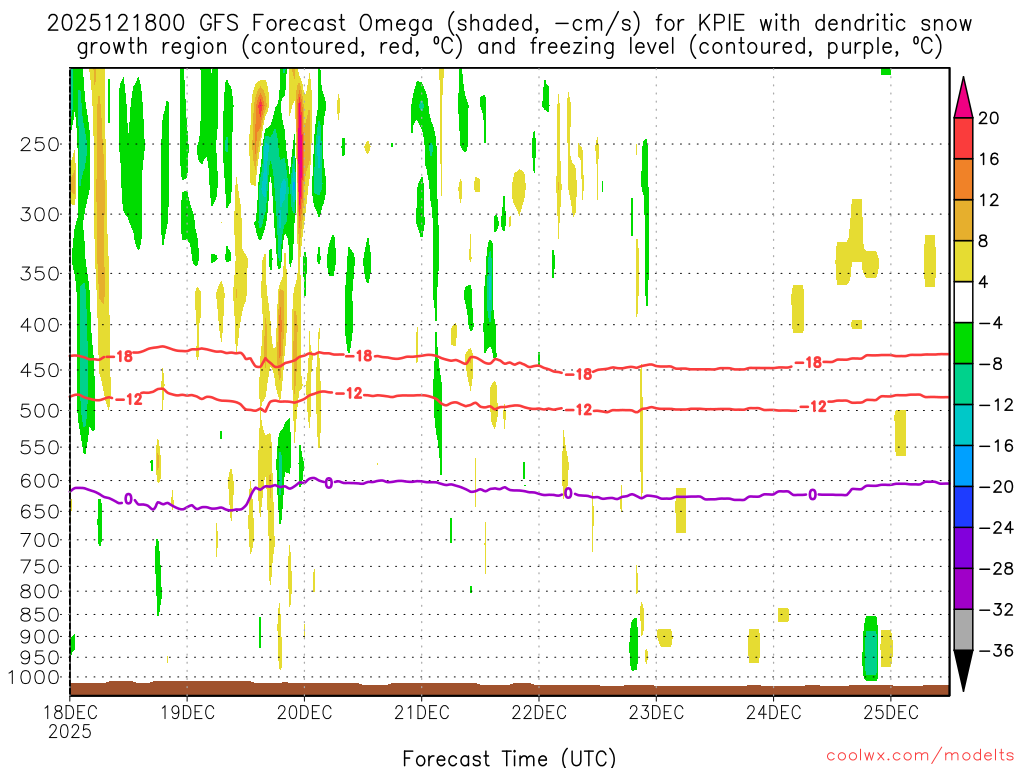Click the -18 contour label nearest 18DEC
The image size is (1024, 768).
[120, 357]
